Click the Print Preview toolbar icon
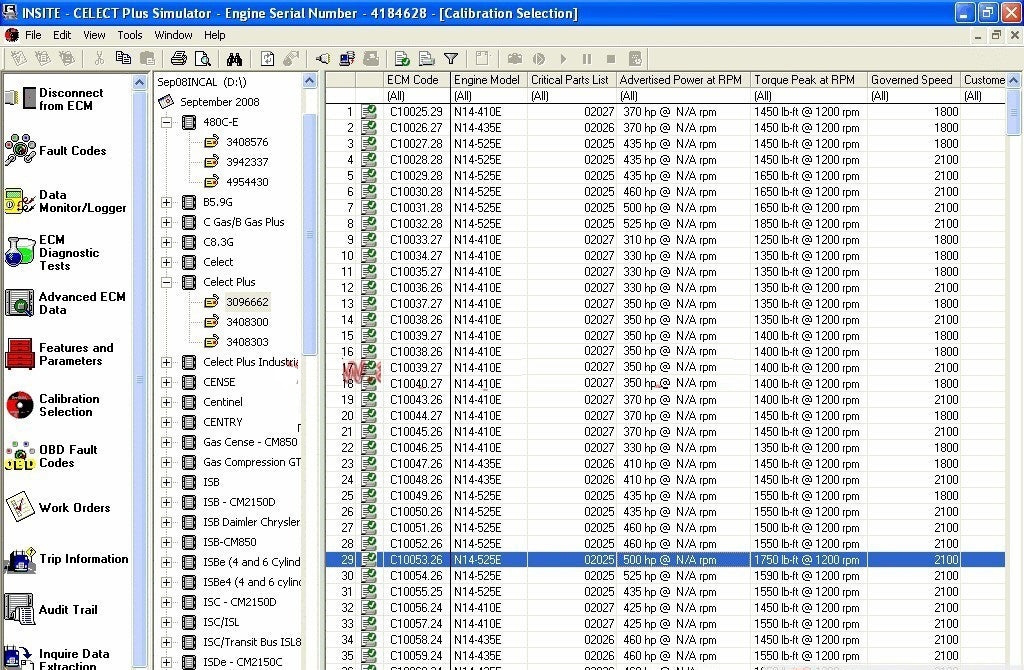This screenshot has height=670, width=1024. point(203,59)
